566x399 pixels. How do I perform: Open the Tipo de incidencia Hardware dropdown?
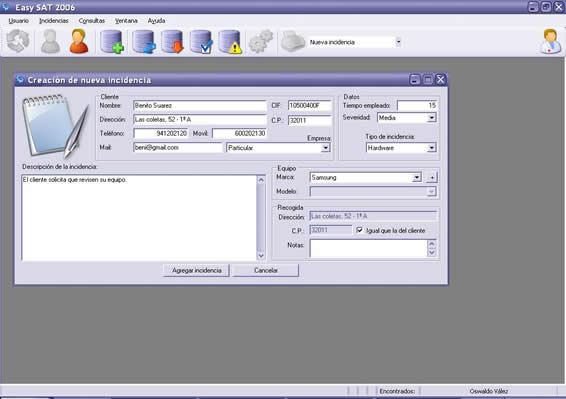coord(432,148)
